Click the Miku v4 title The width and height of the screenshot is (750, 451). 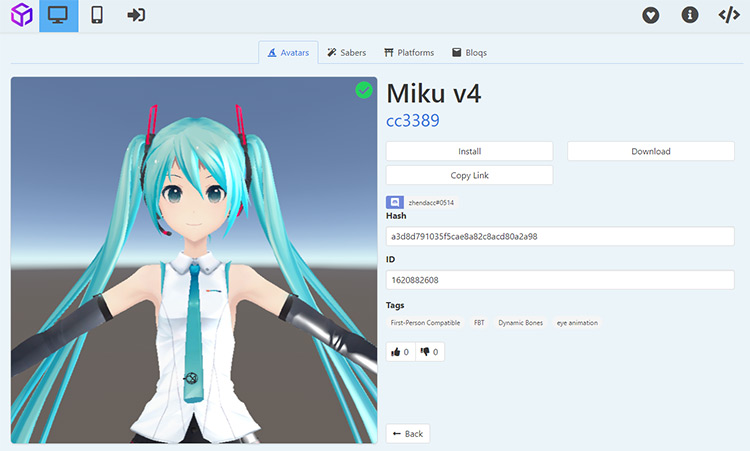point(433,93)
